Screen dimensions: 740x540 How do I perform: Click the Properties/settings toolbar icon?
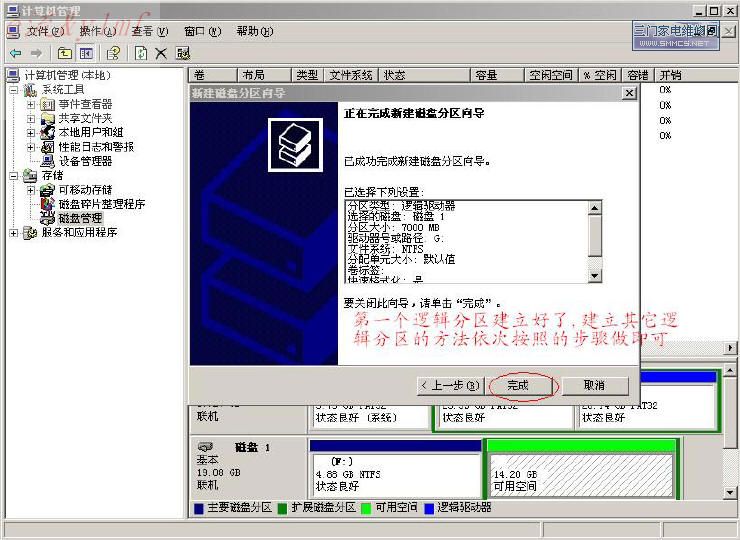point(183,53)
